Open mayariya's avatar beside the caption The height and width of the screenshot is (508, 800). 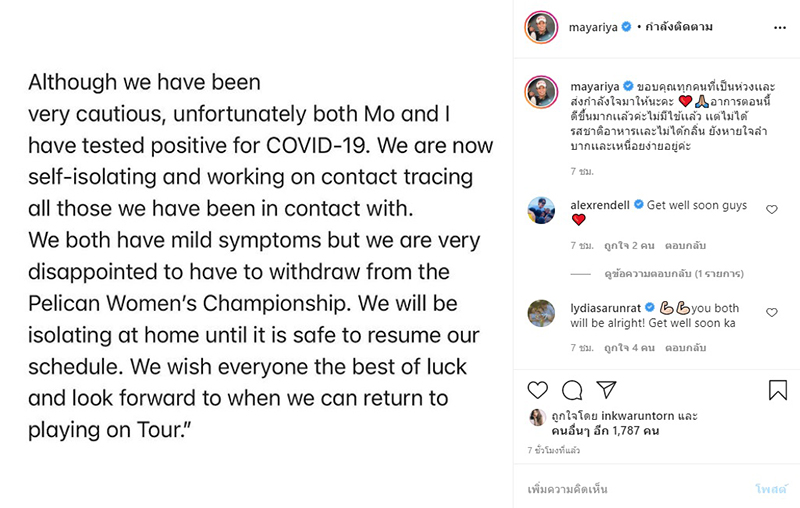pyautogui.click(x=541, y=92)
